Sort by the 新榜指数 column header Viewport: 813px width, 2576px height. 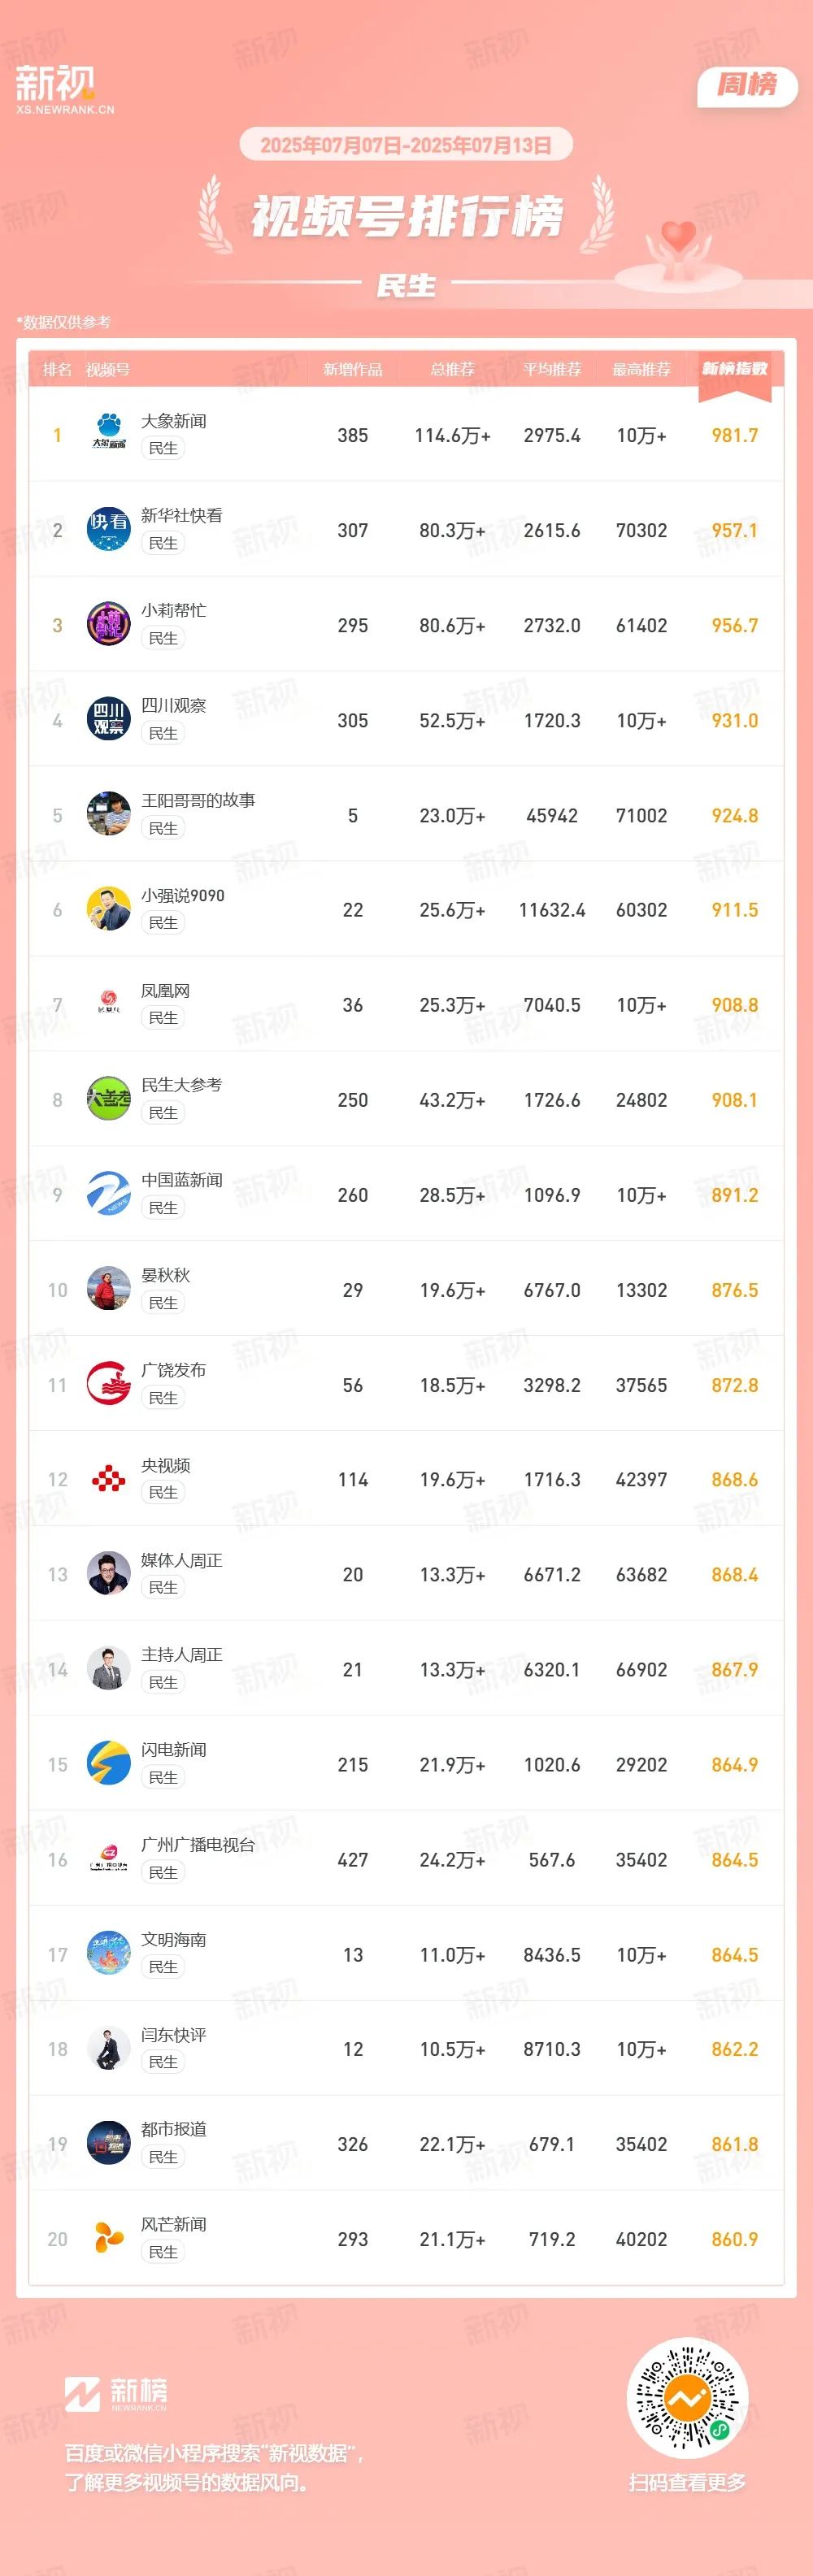(x=734, y=369)
